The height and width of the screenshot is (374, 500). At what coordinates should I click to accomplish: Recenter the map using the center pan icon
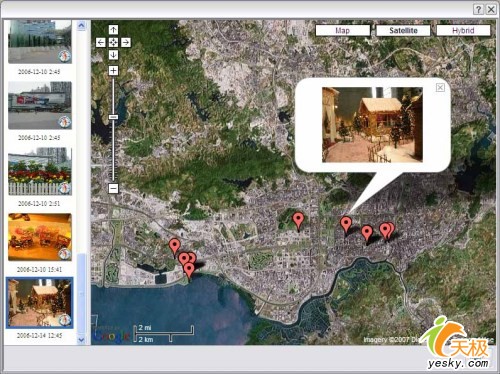pyautogui.click(x=113, y=42)
